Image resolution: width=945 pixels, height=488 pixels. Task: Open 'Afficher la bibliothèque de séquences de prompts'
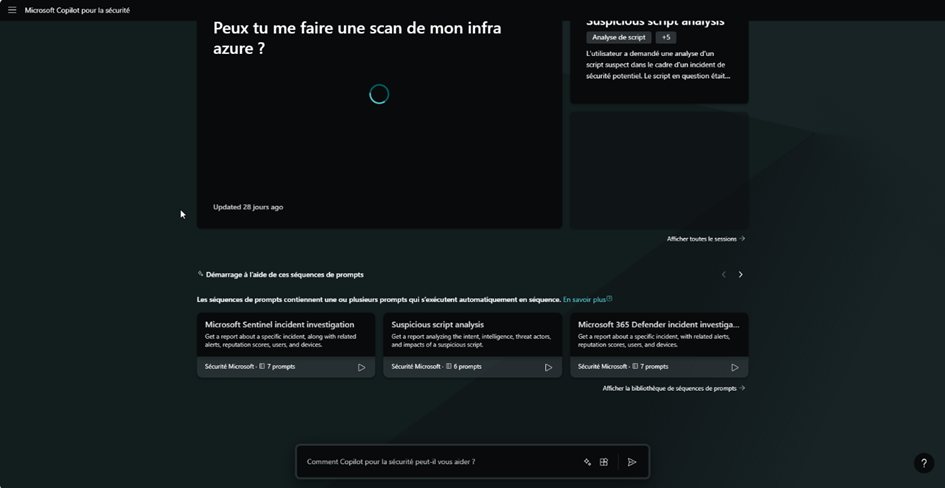click(x=673, y=388)
